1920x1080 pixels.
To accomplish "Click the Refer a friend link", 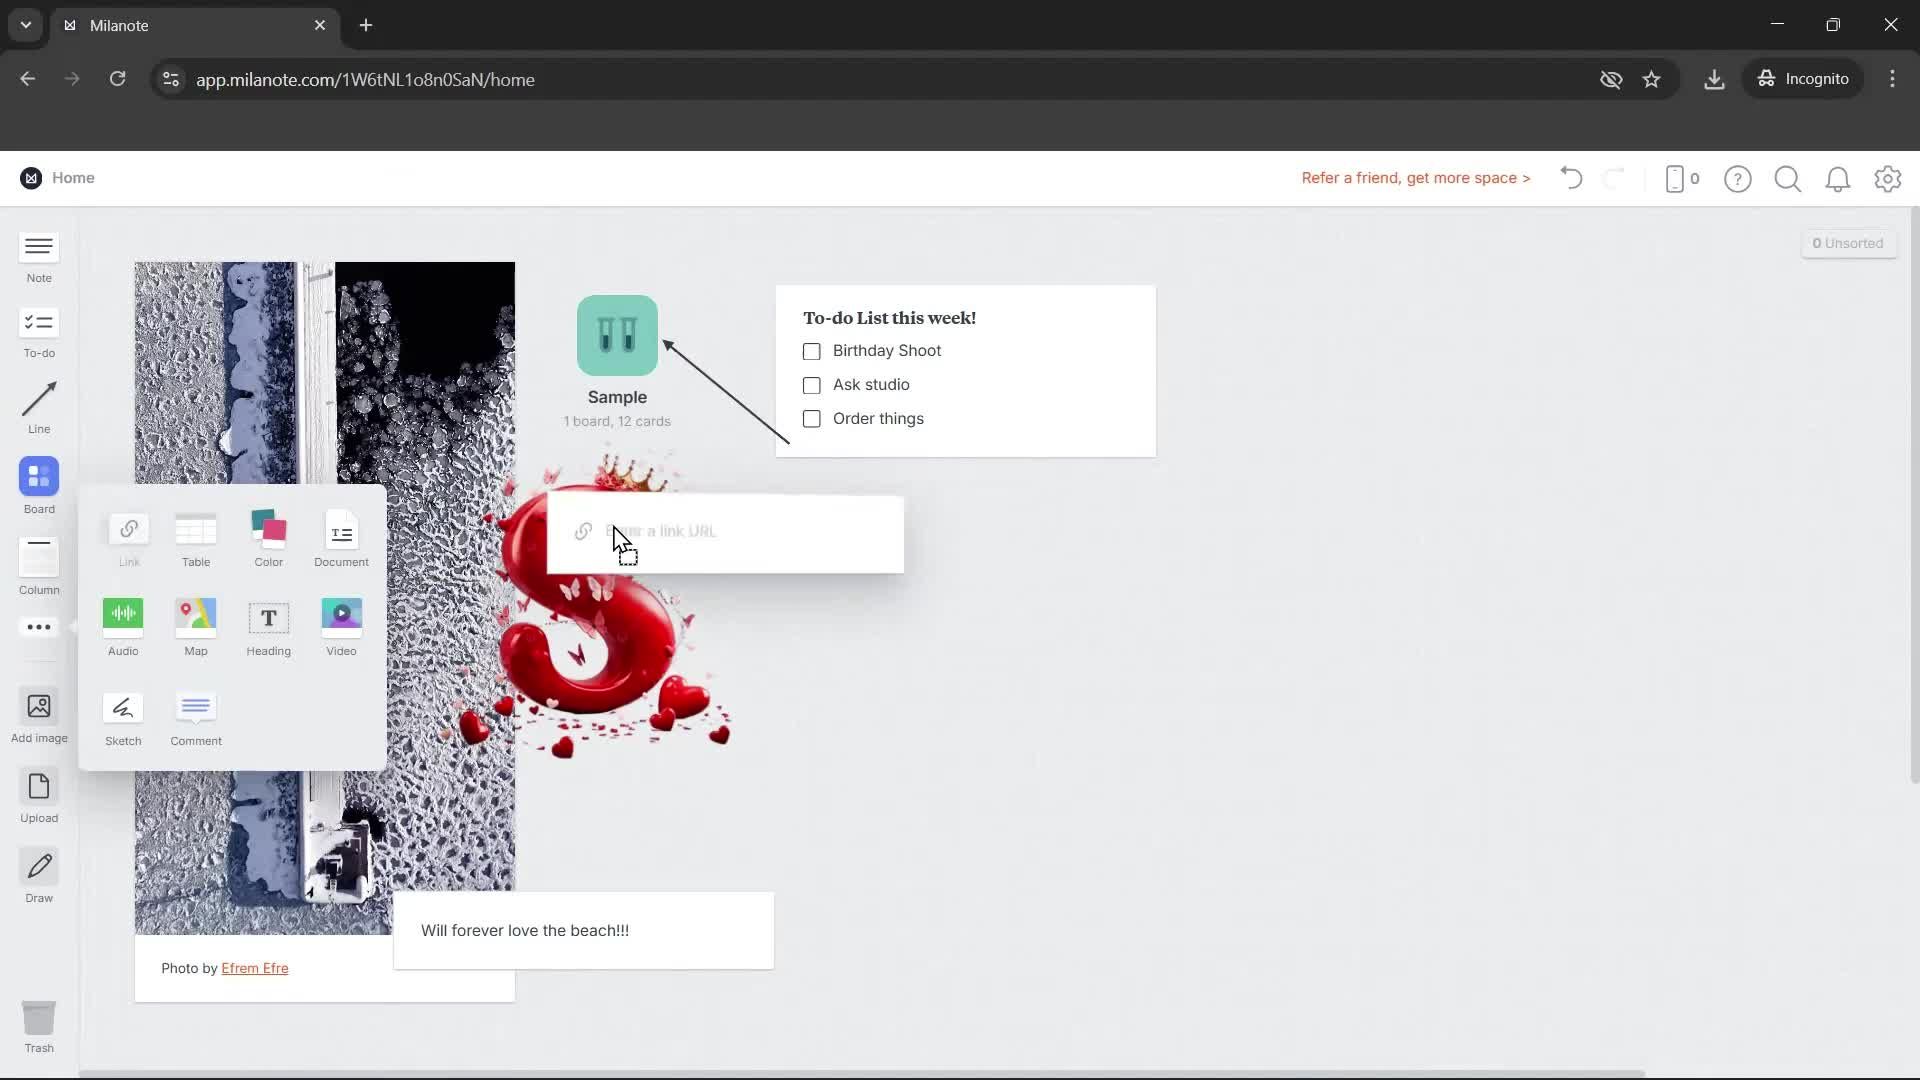I will pos(1415,178).
